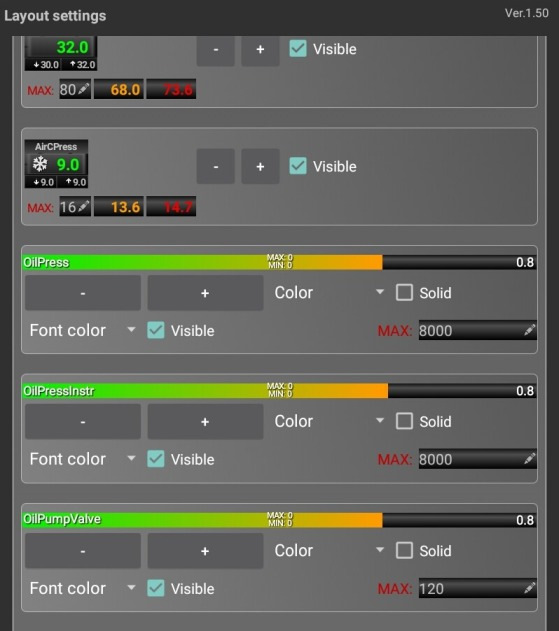Click the minus button under OilPress bar
559x631 pixels.
tap(83, 293)
